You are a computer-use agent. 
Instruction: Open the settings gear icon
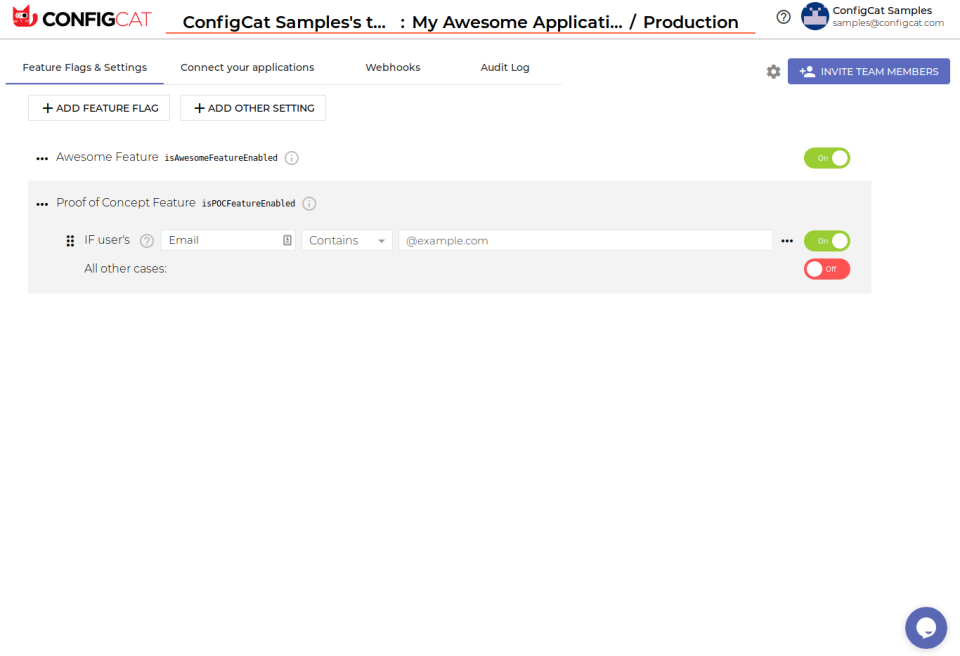773,71
